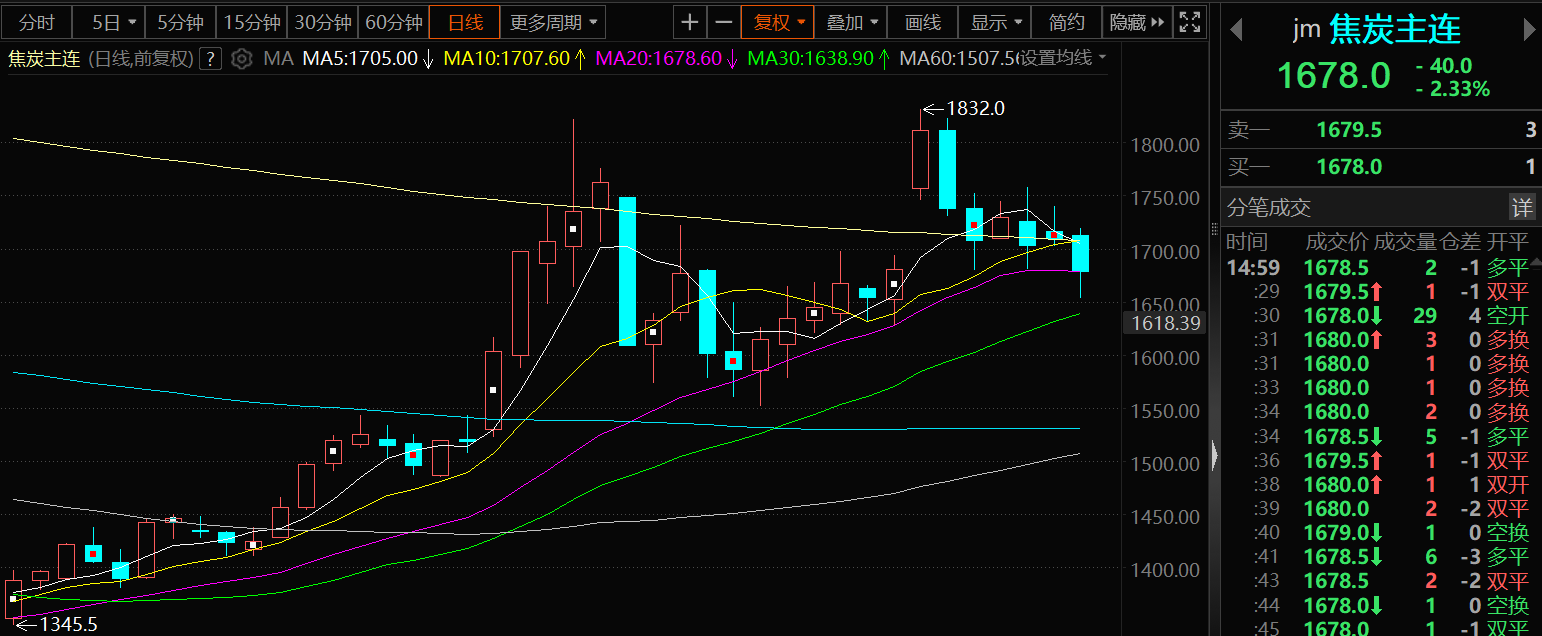
Task: Click the zoom in plus icon
Action: click(690, 22)
